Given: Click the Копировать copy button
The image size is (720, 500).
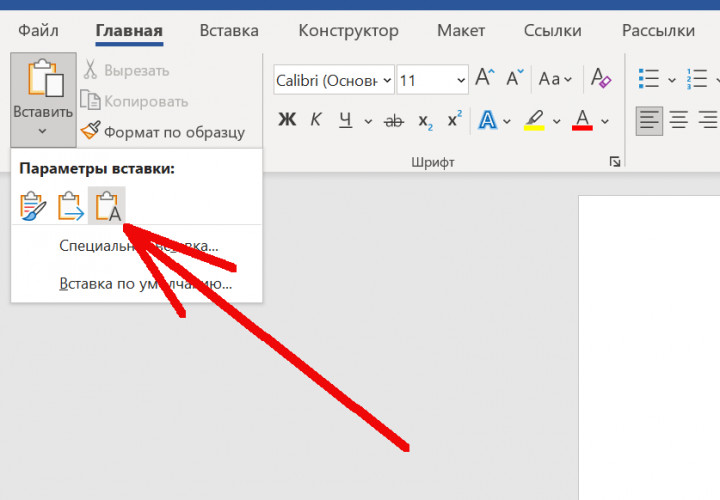Looking at the screenshot, I should point(134,101).
